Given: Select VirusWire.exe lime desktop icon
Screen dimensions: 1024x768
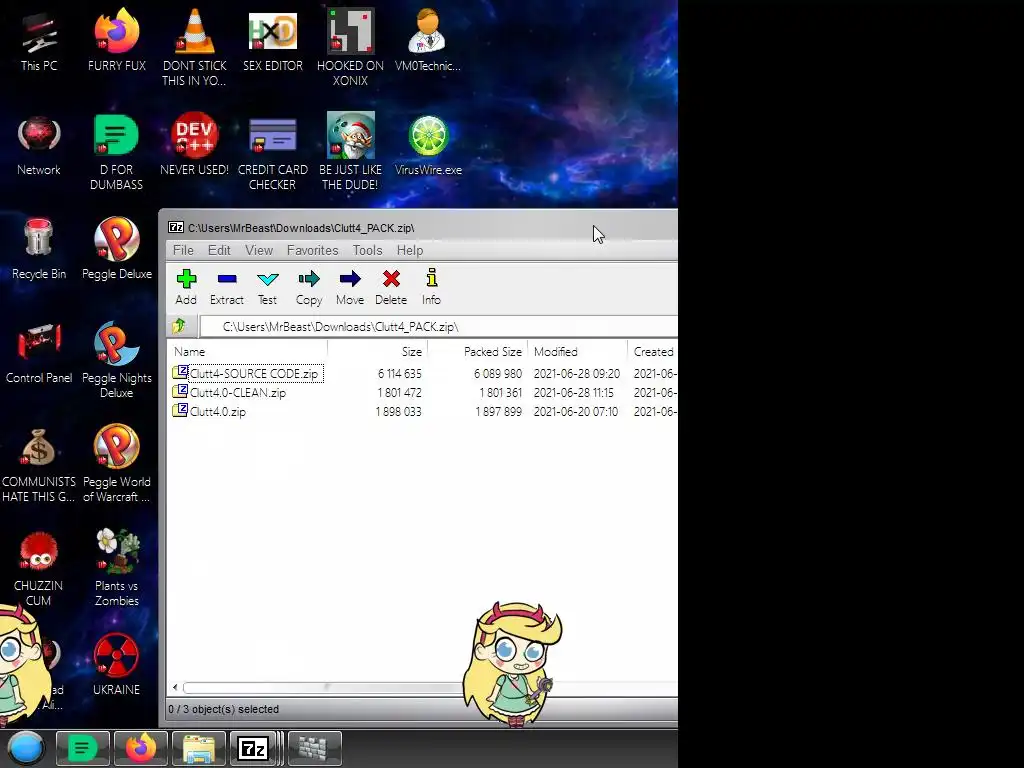Looking at the screenshot, I should (x=428, y=145).
